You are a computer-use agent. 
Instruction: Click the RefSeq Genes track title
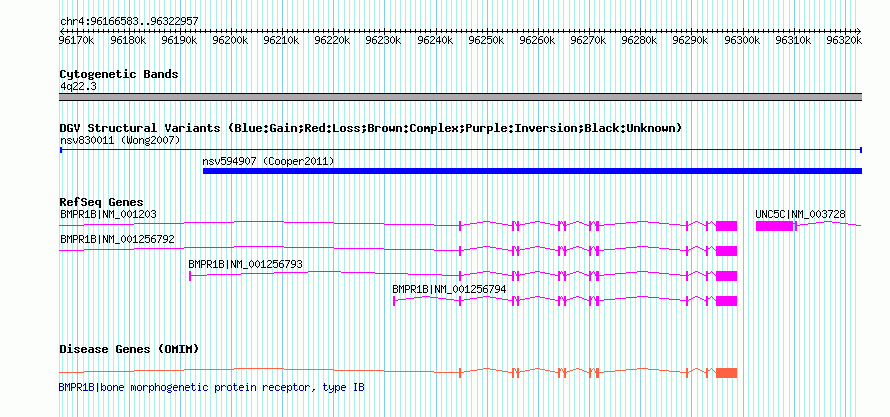102,203
